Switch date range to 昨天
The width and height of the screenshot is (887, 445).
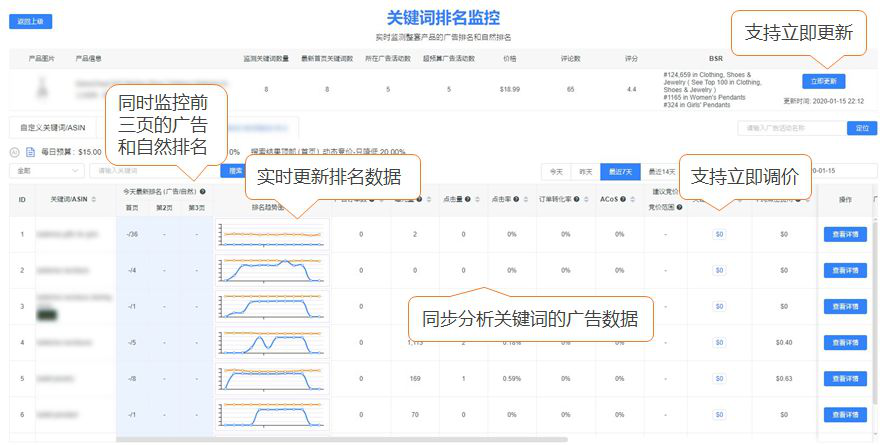(x=585, y=171)
